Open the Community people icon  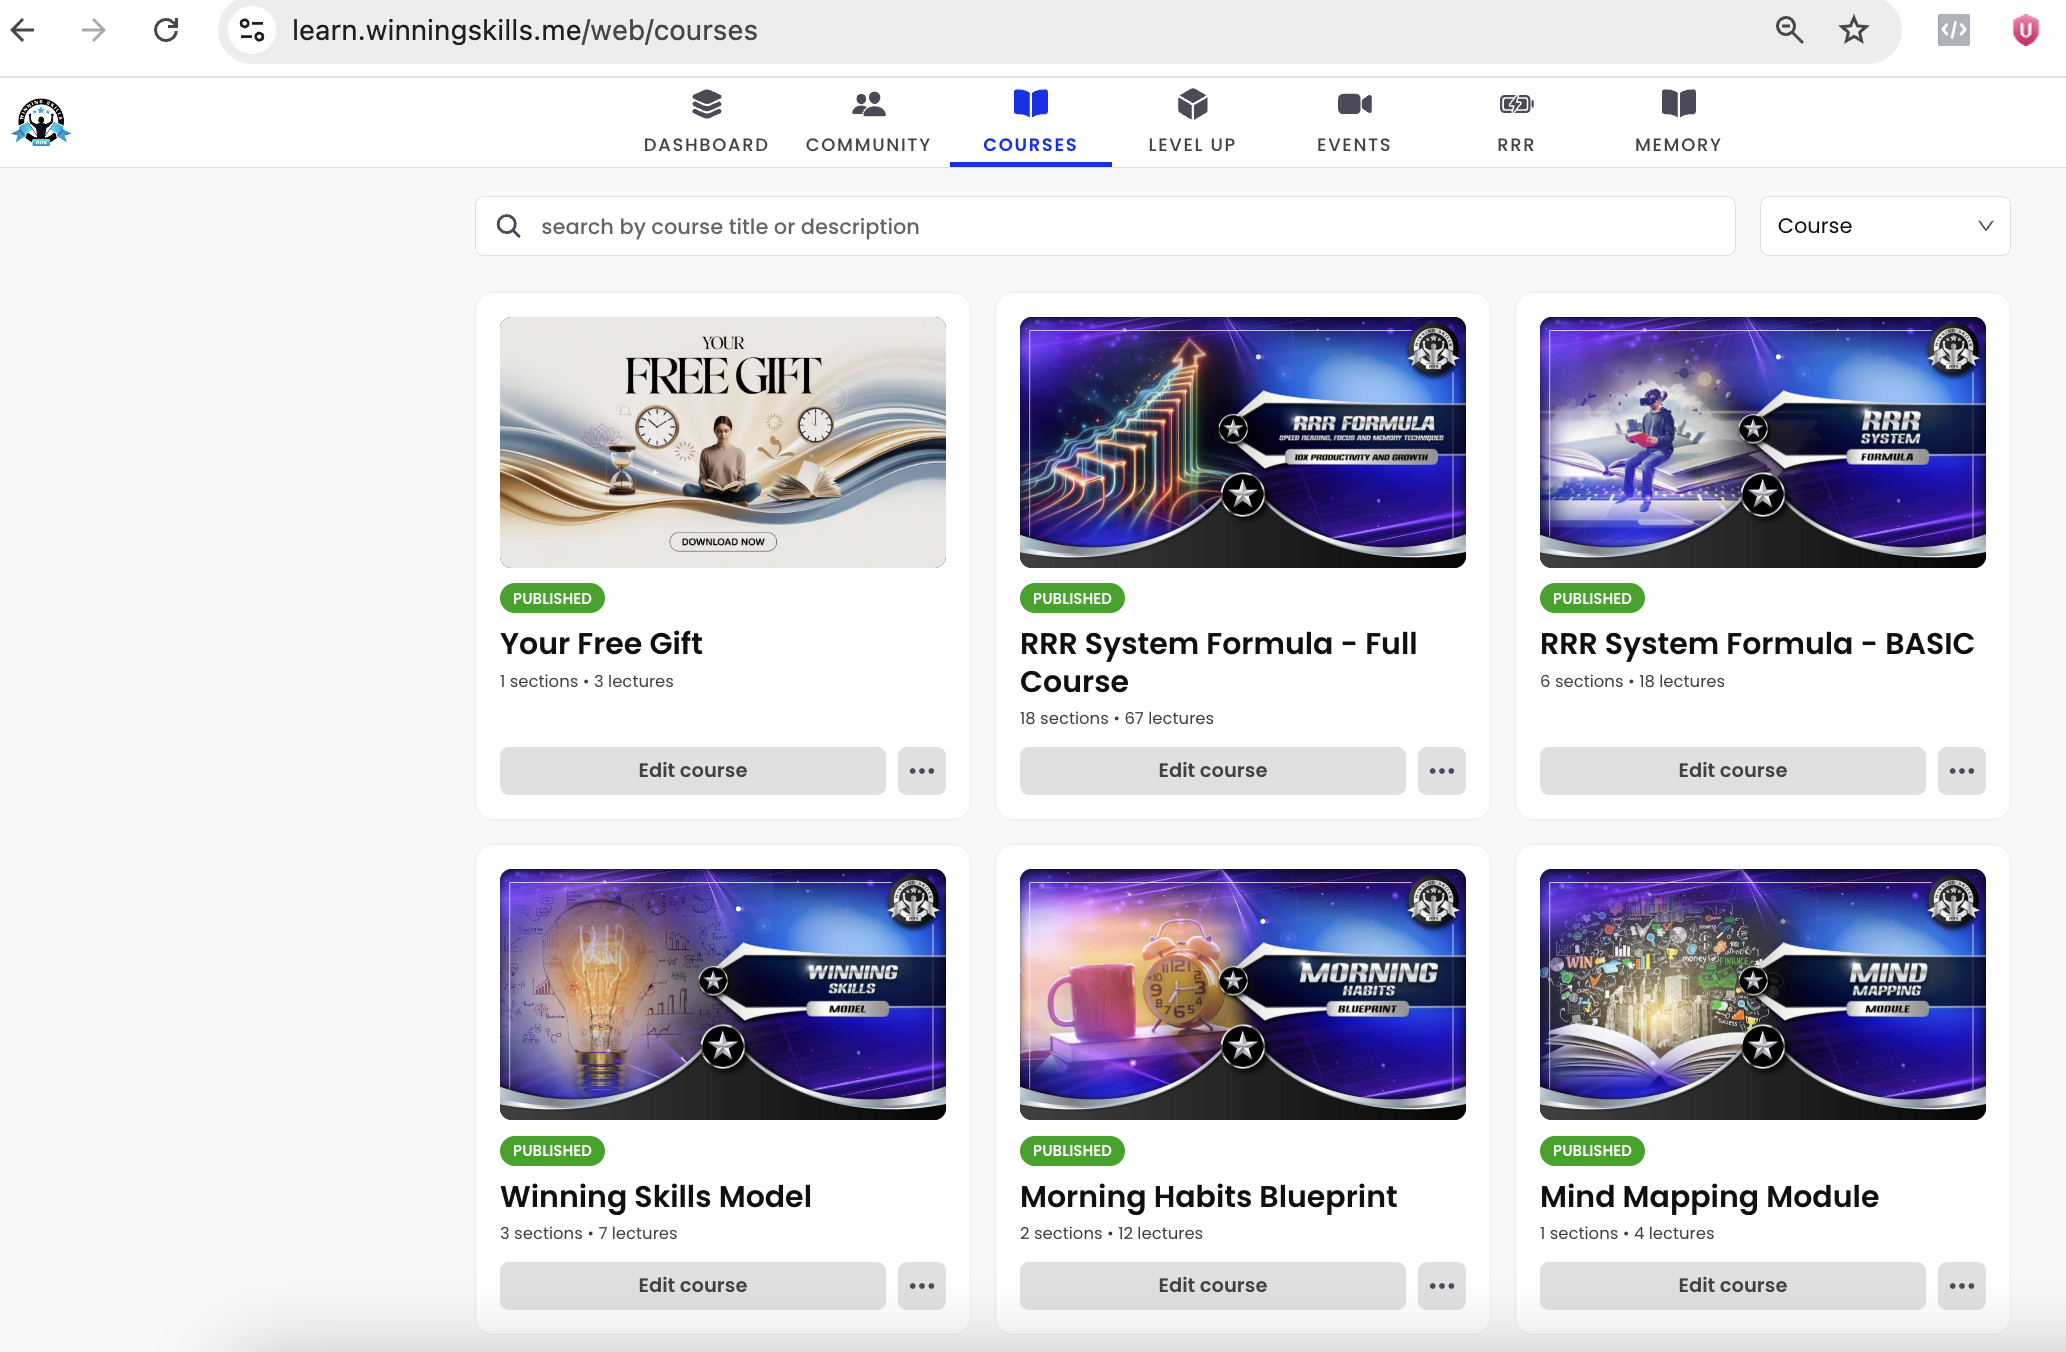click(868, 104)
